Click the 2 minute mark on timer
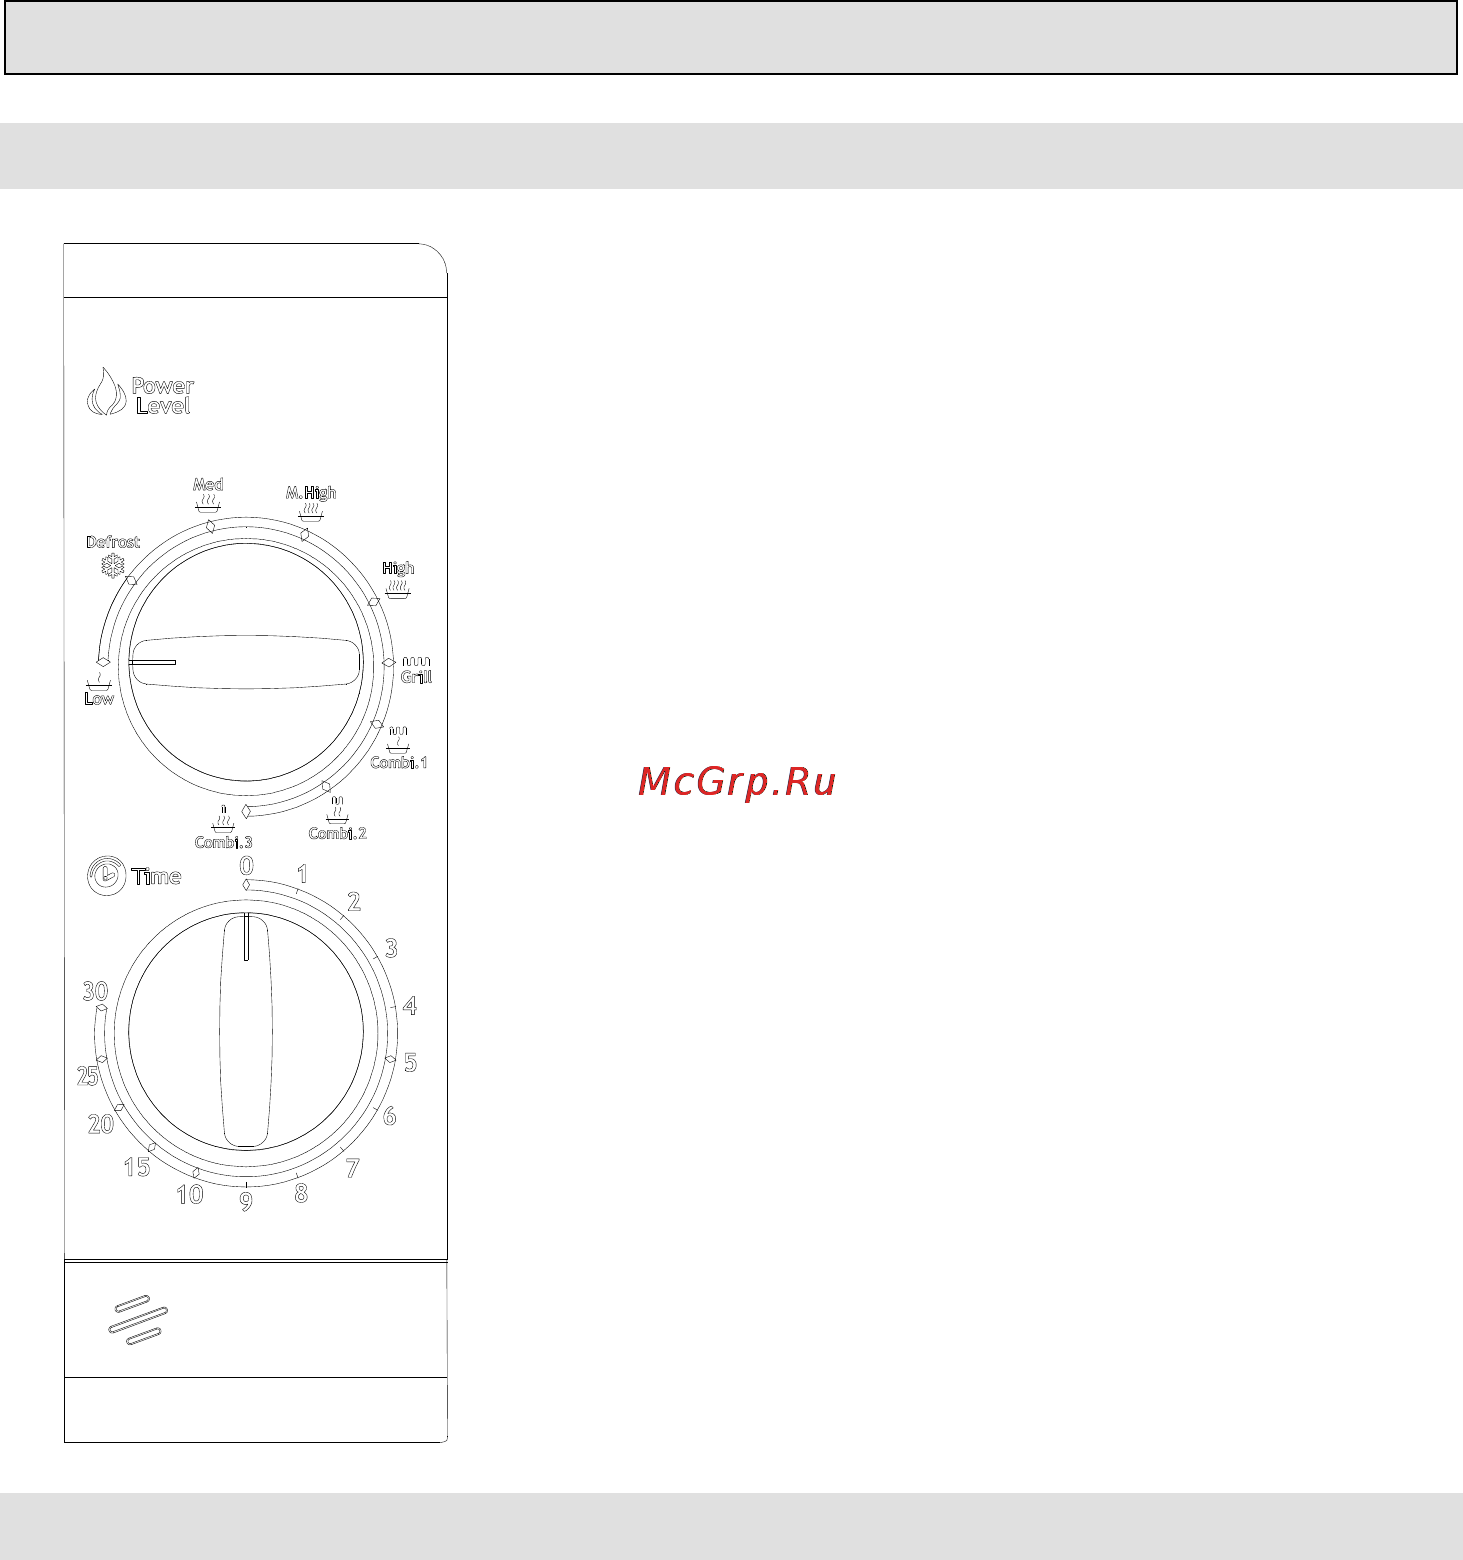 (x=354, y=902)
